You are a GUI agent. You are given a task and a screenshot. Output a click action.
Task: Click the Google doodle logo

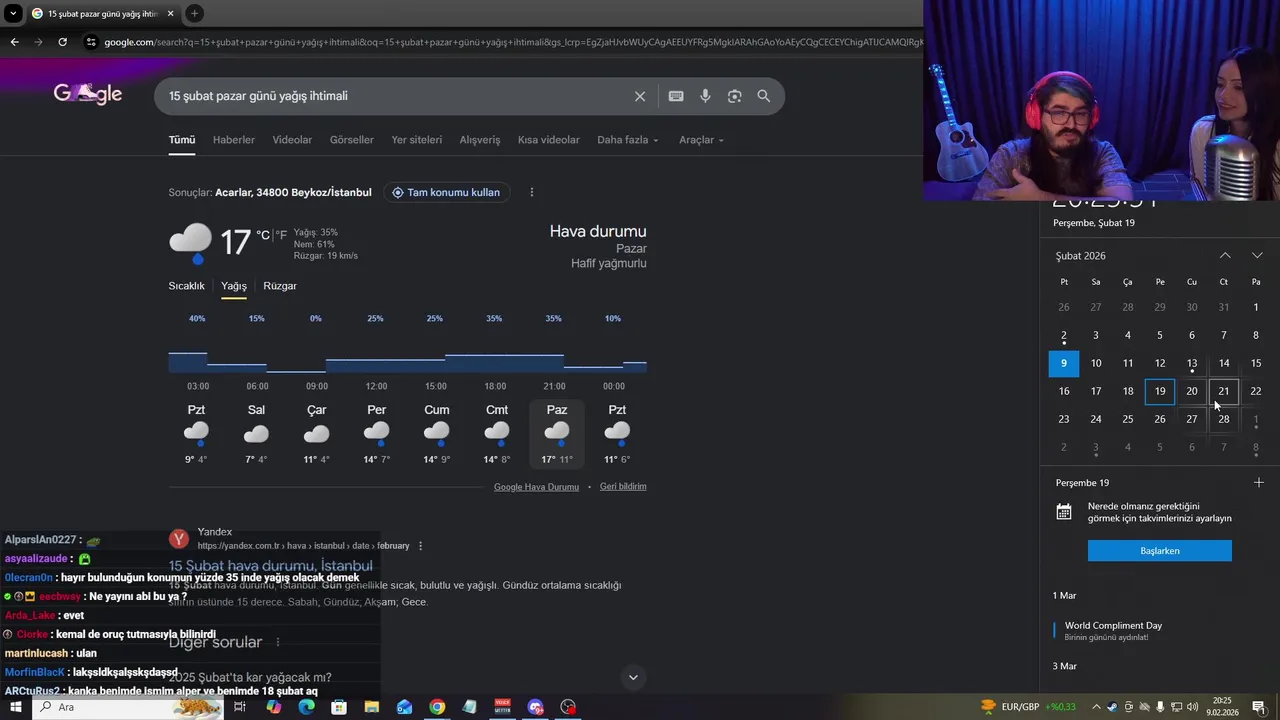[x=88, y=94]
